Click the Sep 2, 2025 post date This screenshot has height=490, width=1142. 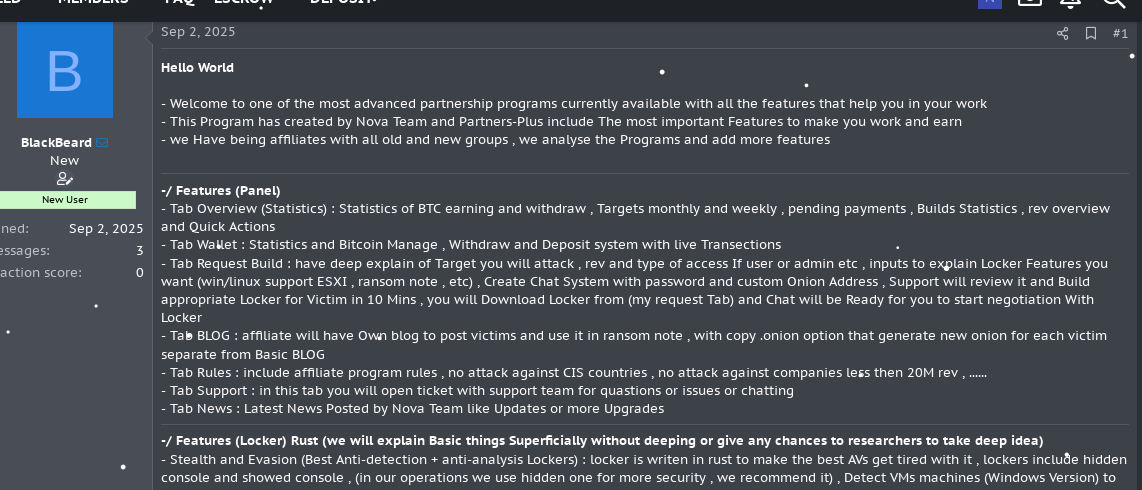coord(198,32)
